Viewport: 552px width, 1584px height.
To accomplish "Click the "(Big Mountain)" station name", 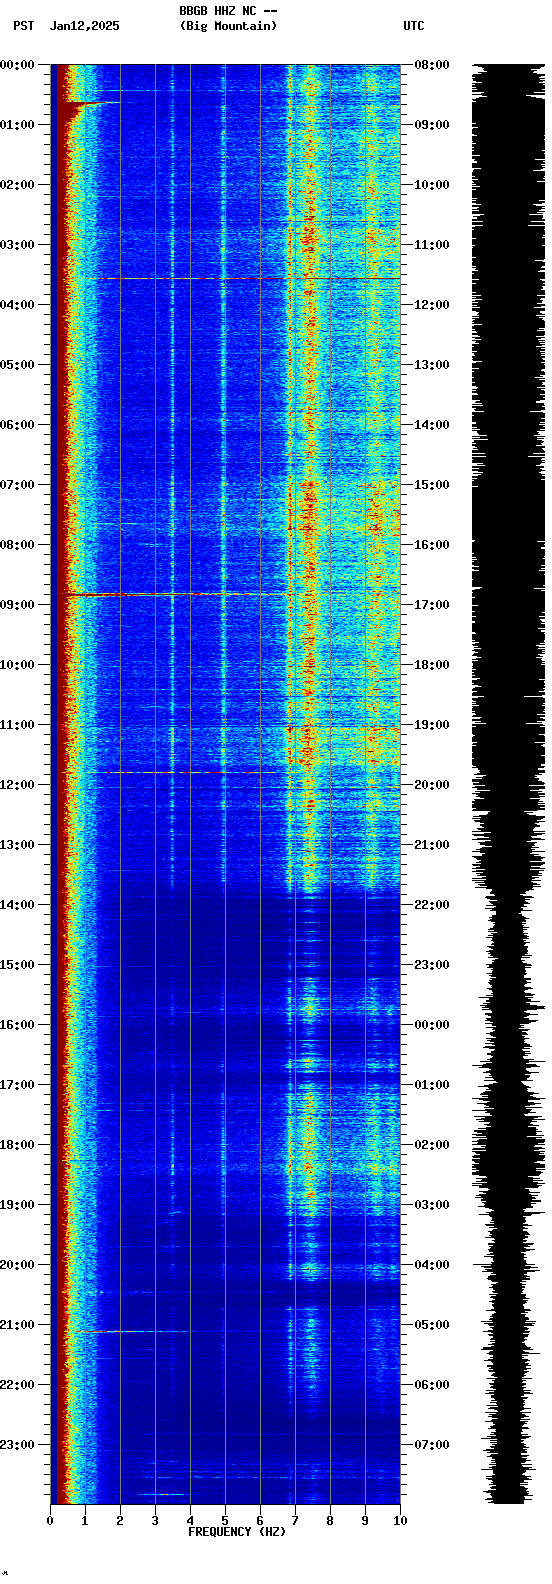I will click(228, 26).
